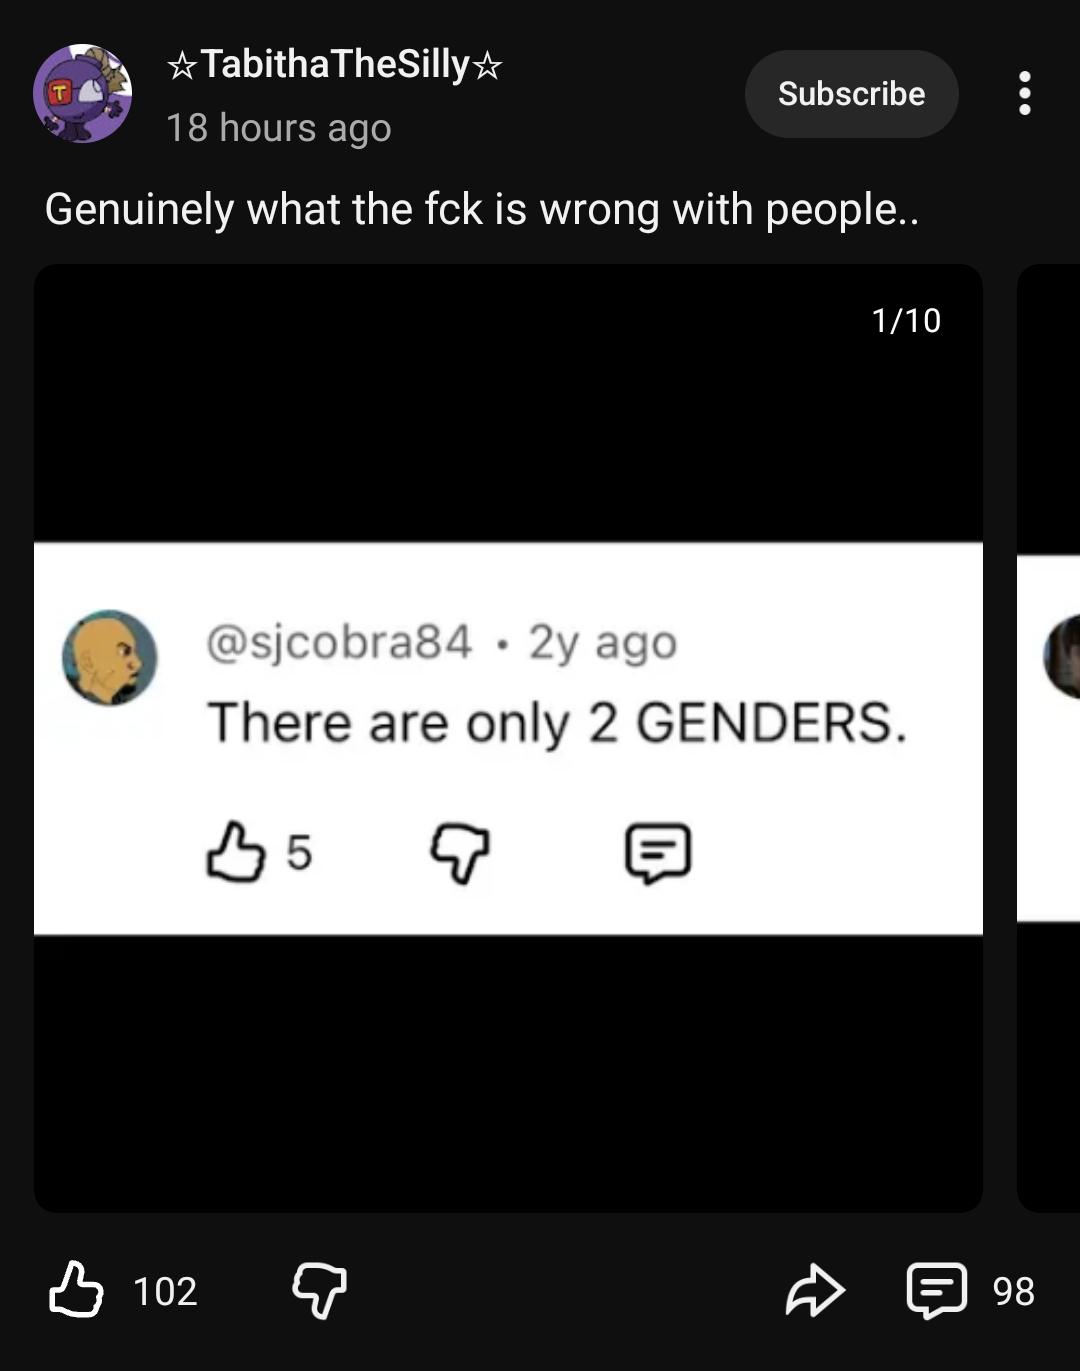This screenshot has height=1371, width=1080.
Task: Tap the 1/10 image counter badge
Action: tap(906, 320)
